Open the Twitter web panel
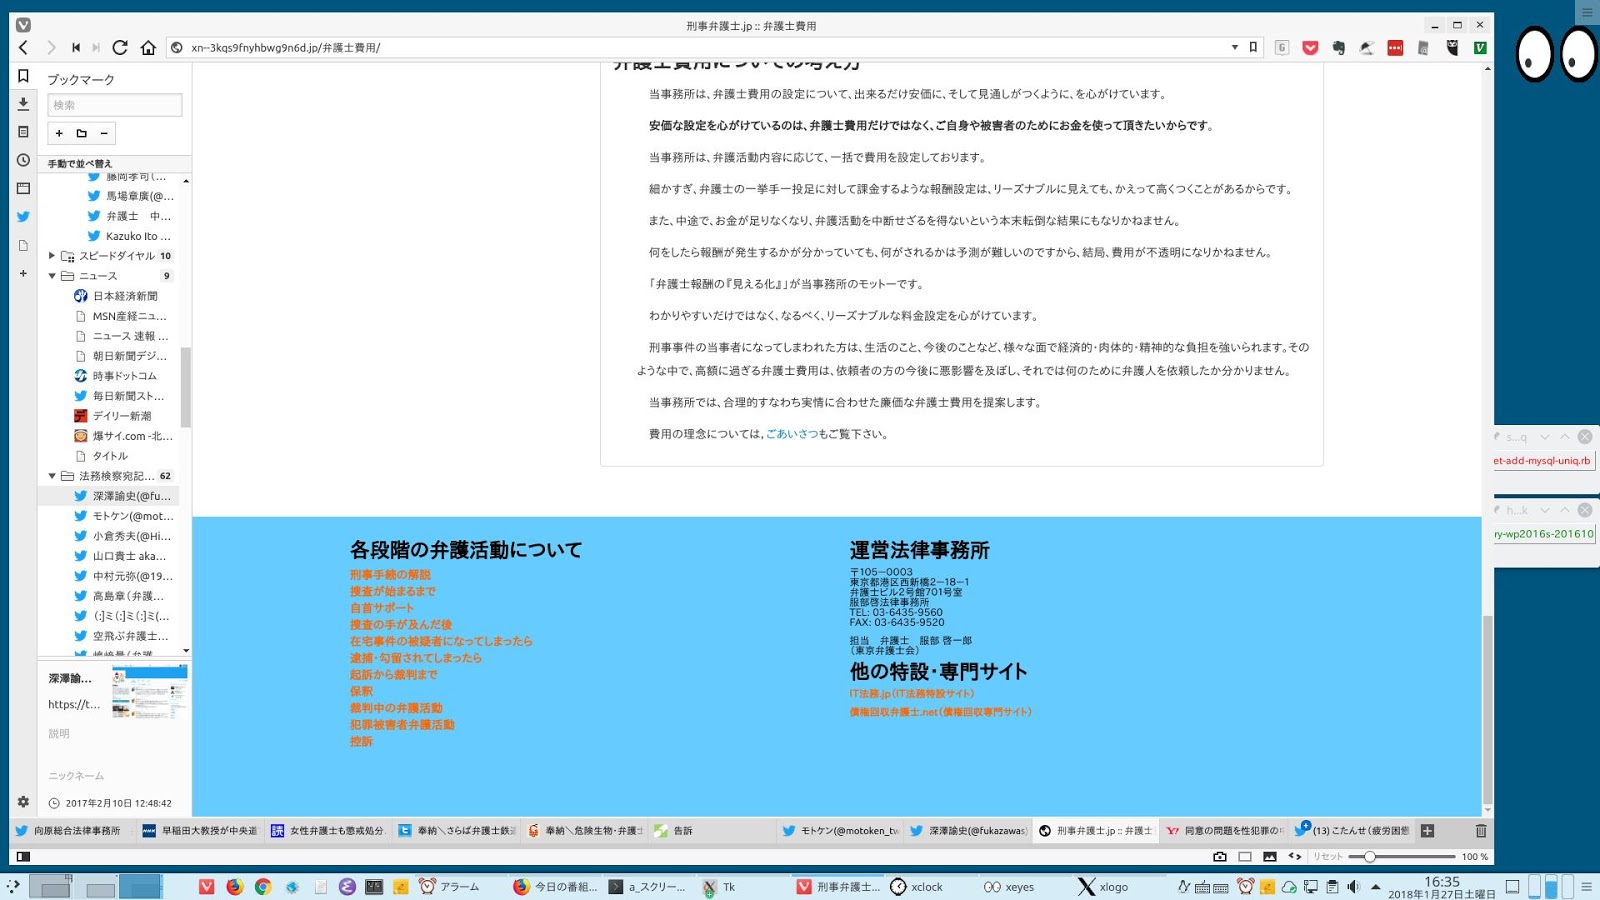The width and height of the screenshot is (1600, 900). coord(23,216)
